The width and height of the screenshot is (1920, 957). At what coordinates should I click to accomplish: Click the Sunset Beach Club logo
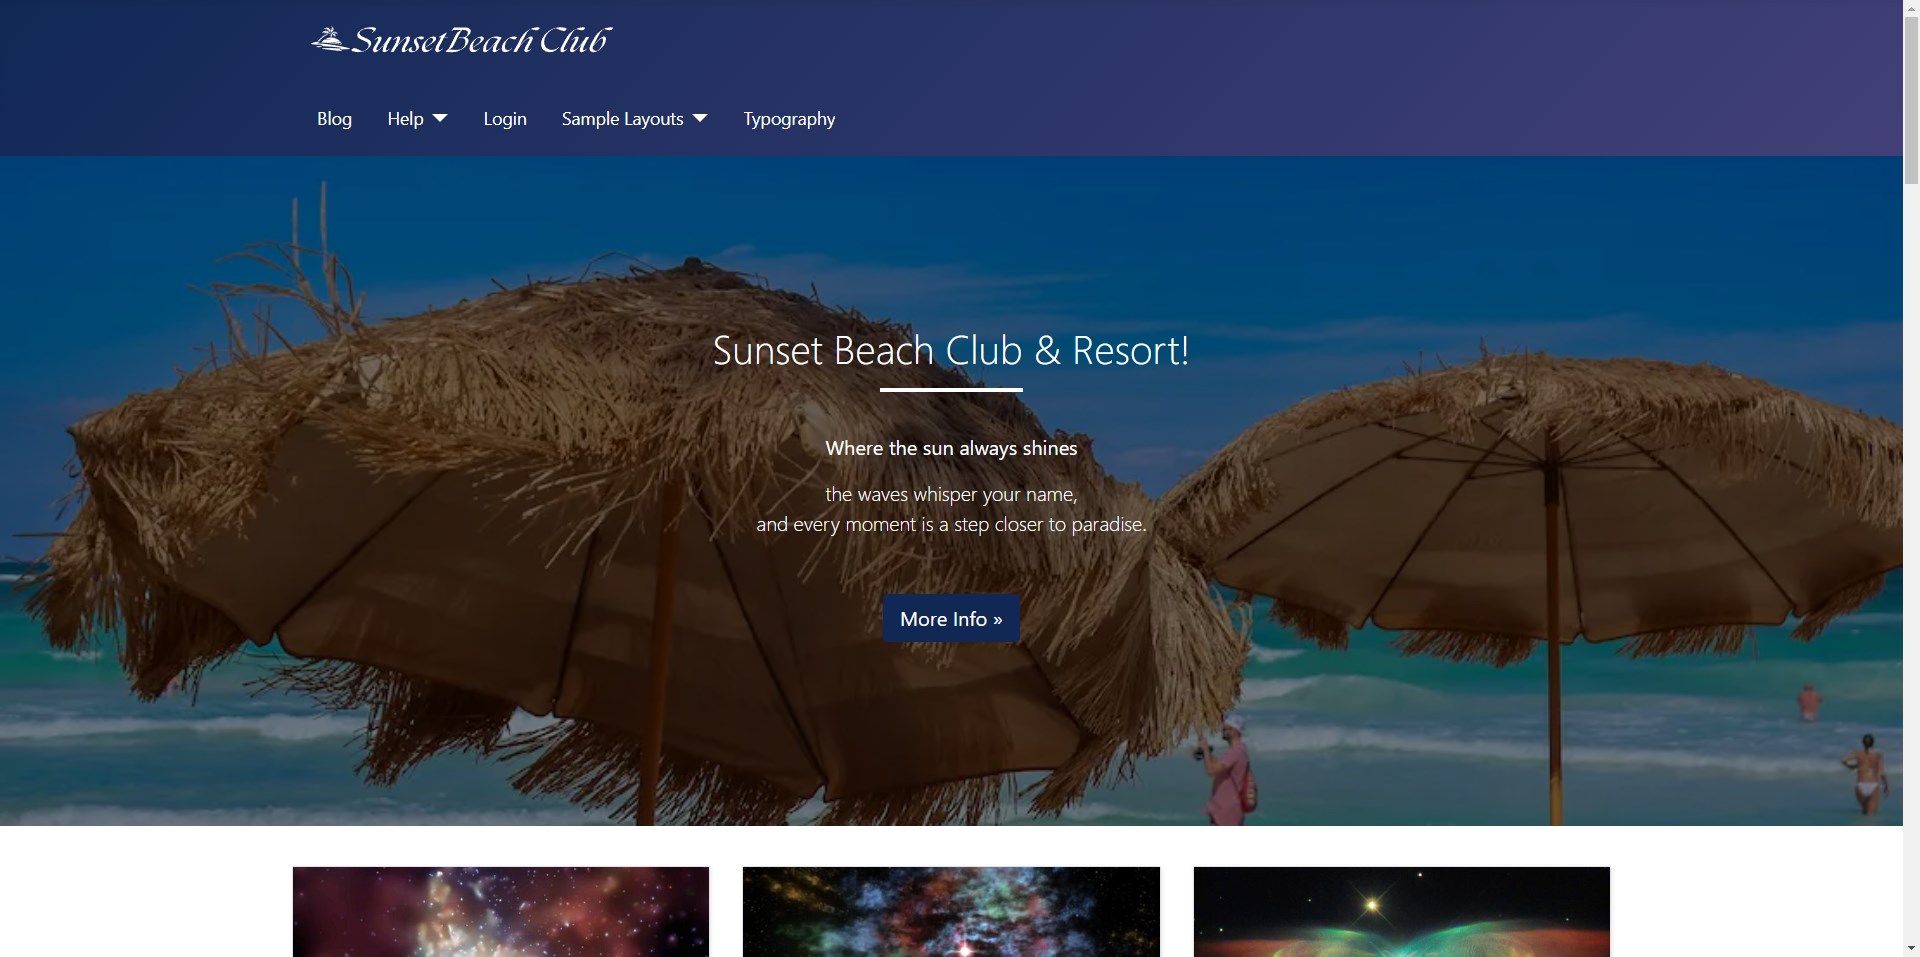(x=461, y=40)
